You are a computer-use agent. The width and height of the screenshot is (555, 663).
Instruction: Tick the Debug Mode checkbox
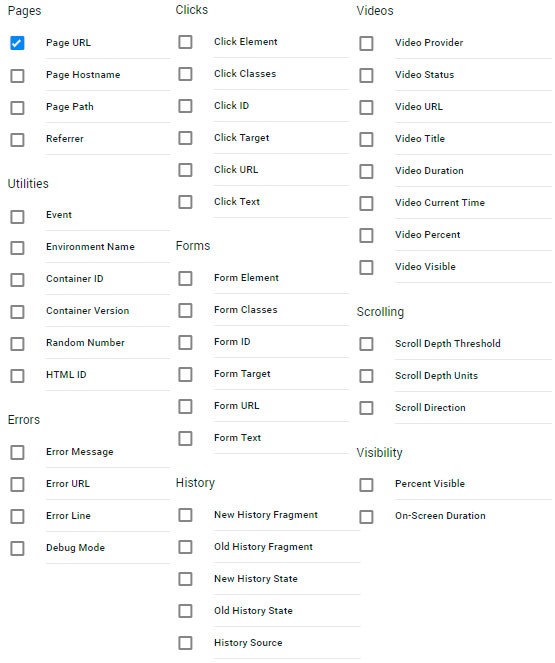(x=17, y=548)
